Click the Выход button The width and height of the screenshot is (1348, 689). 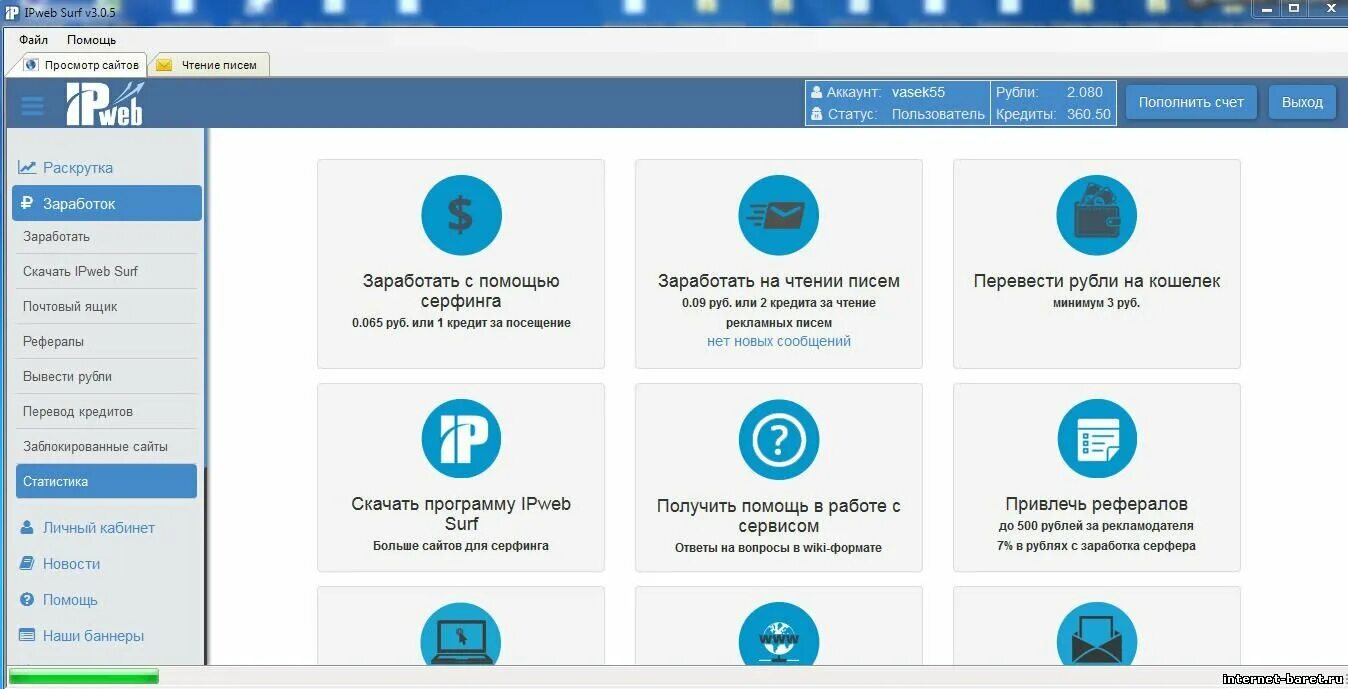1302,102
